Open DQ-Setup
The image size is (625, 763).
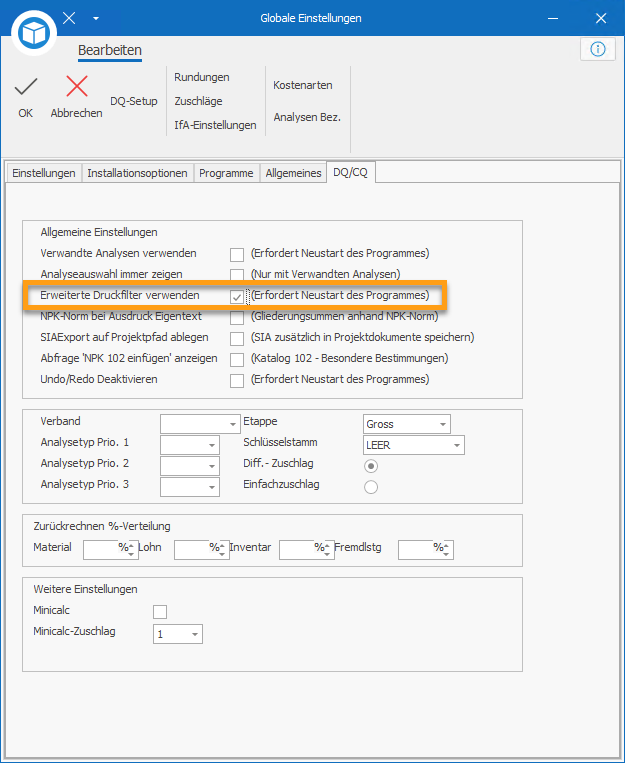click(x=134, y=101)
